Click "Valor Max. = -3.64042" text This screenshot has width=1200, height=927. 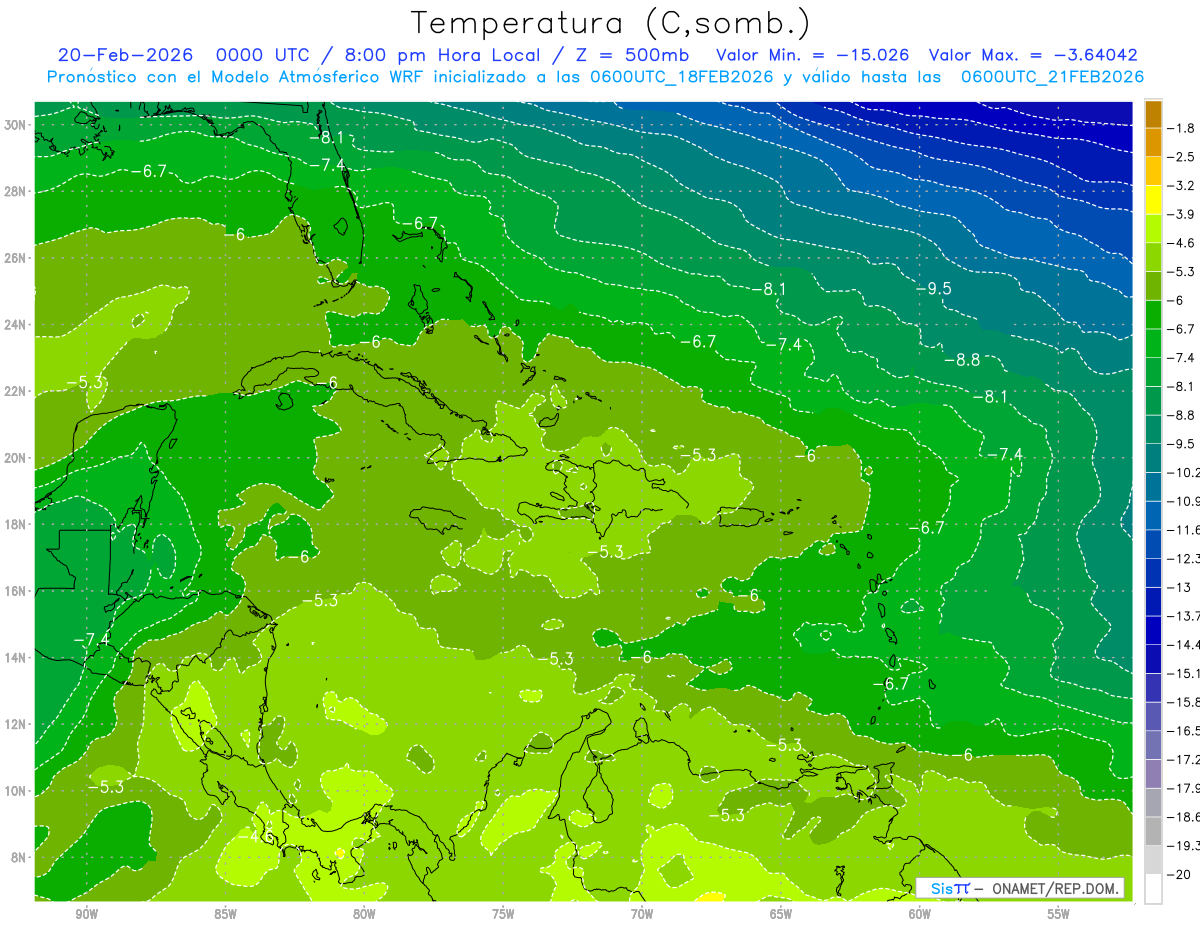1033,55
